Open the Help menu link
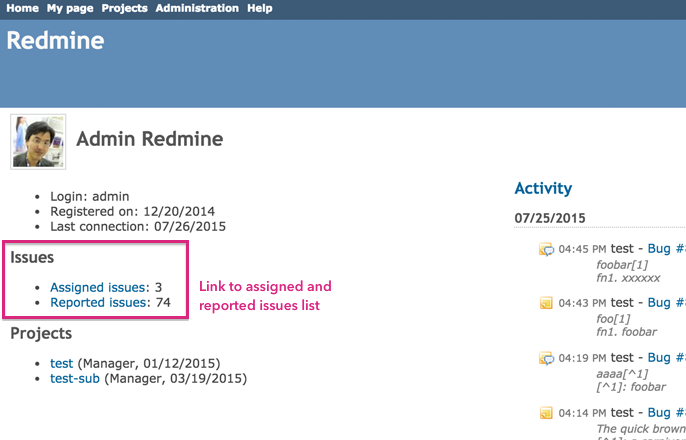The image size is (686, 440). click(x=259, y=8)
